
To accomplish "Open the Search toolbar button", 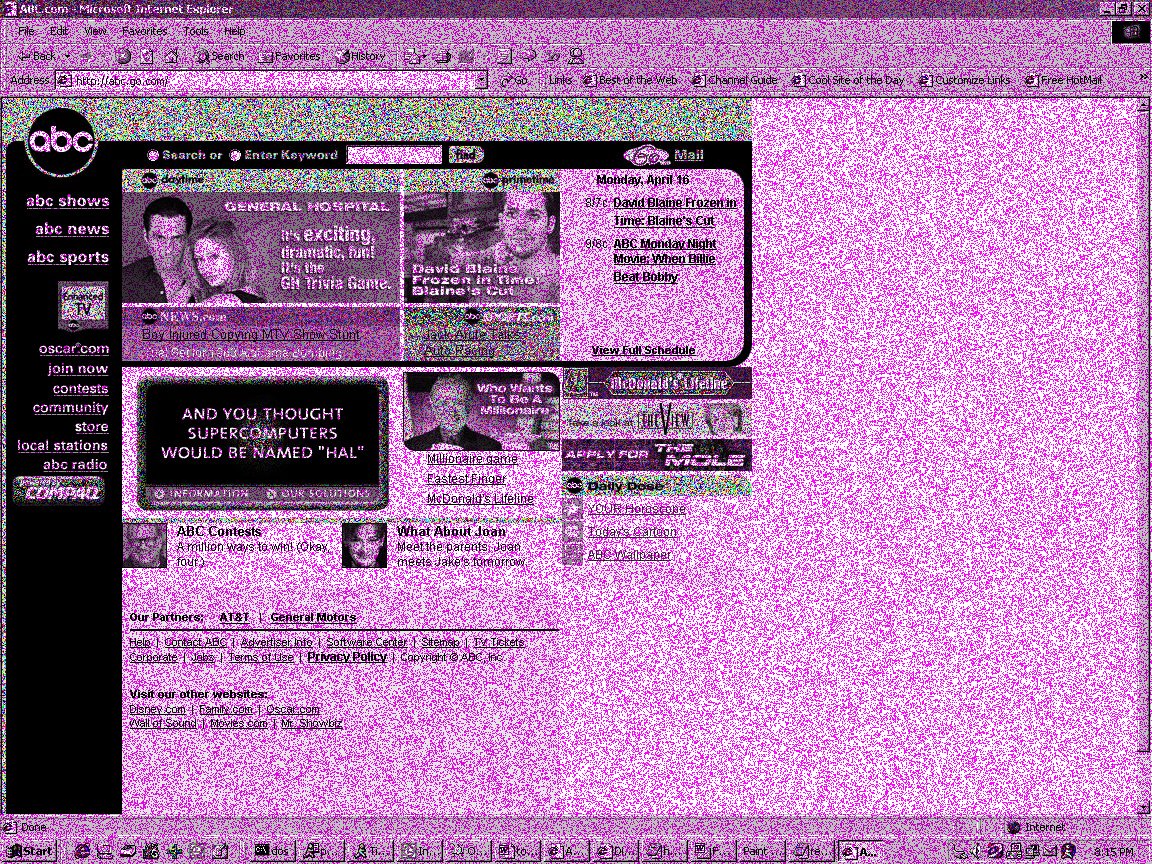I will pyautogui.click(x=220, y=56).
